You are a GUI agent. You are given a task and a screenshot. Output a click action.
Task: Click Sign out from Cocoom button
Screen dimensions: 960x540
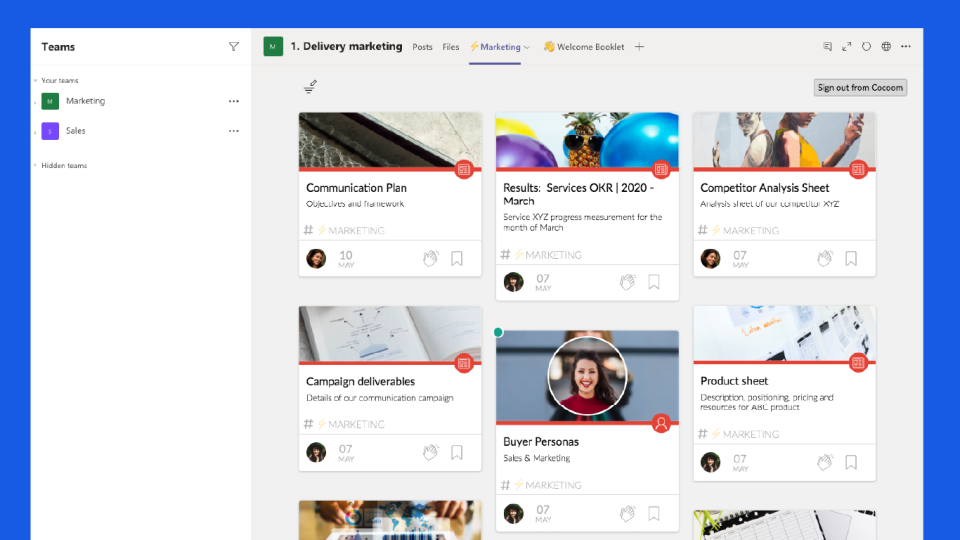(860, 88)
